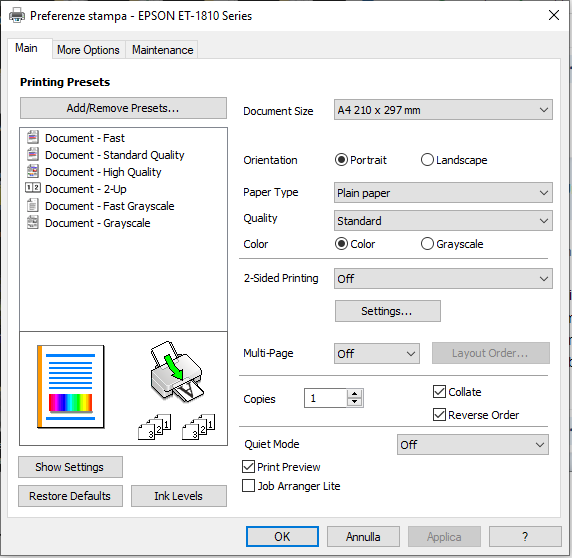572x558 pixels.
Task: Uncheck the Reverse Order checkbox
Action: [x=439, y=415]
